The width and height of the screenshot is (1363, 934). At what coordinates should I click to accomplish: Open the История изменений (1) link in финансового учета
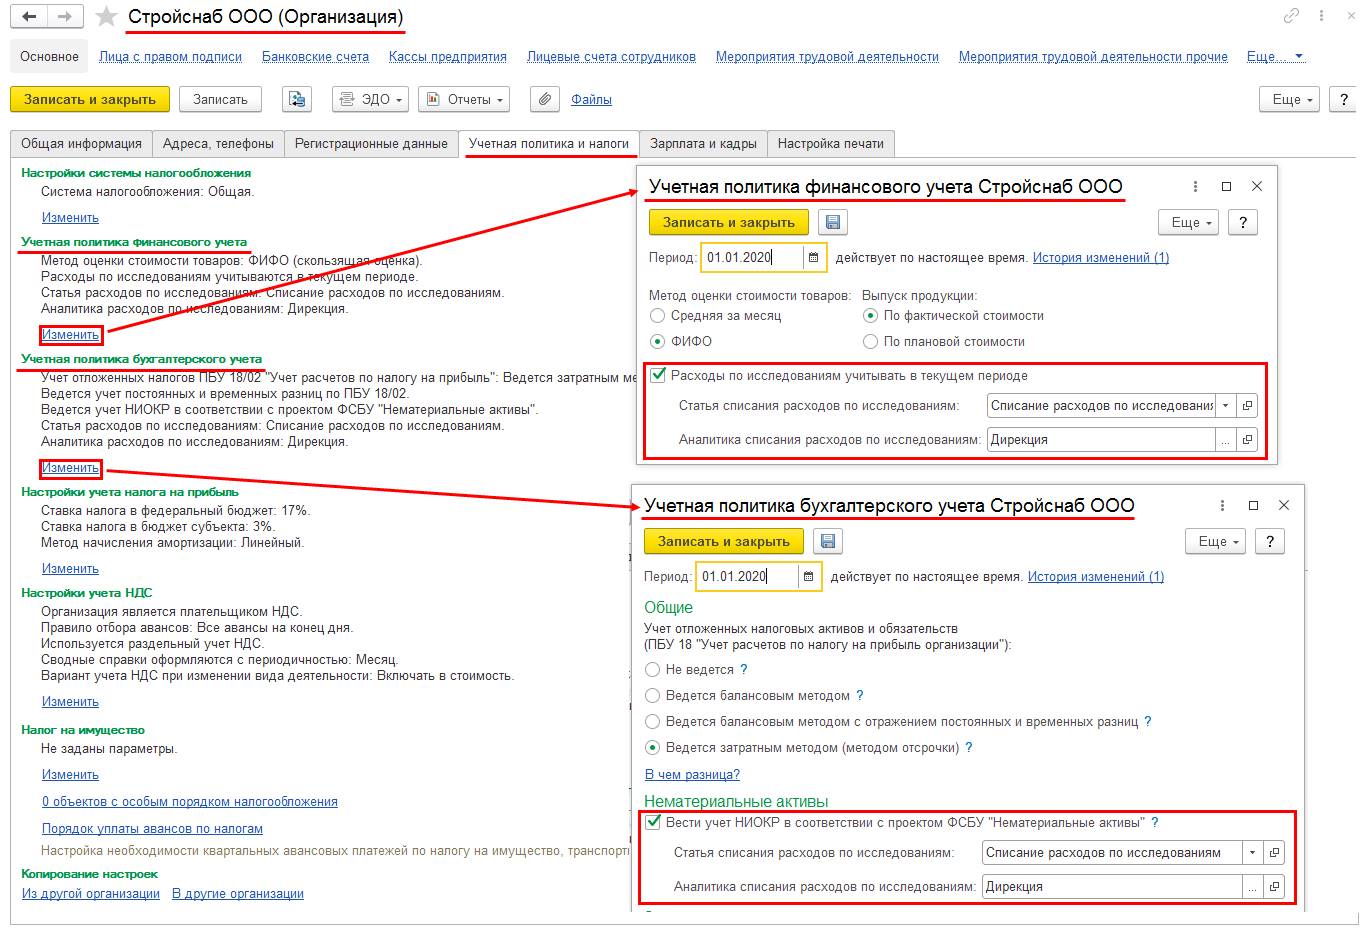(x=1100, y=258)
